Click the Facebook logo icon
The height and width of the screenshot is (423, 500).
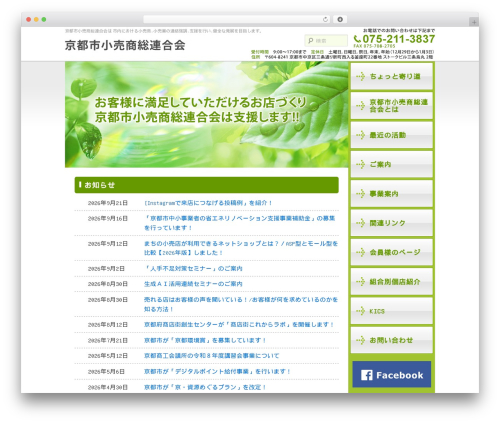coord(367,375)
